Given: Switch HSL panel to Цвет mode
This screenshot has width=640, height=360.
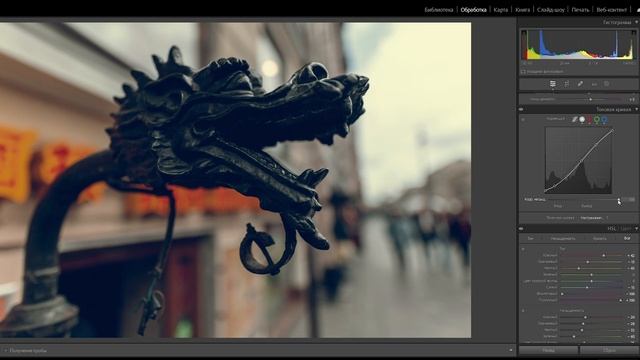Looking at the screenshot, I should click(x=626, y=229).
